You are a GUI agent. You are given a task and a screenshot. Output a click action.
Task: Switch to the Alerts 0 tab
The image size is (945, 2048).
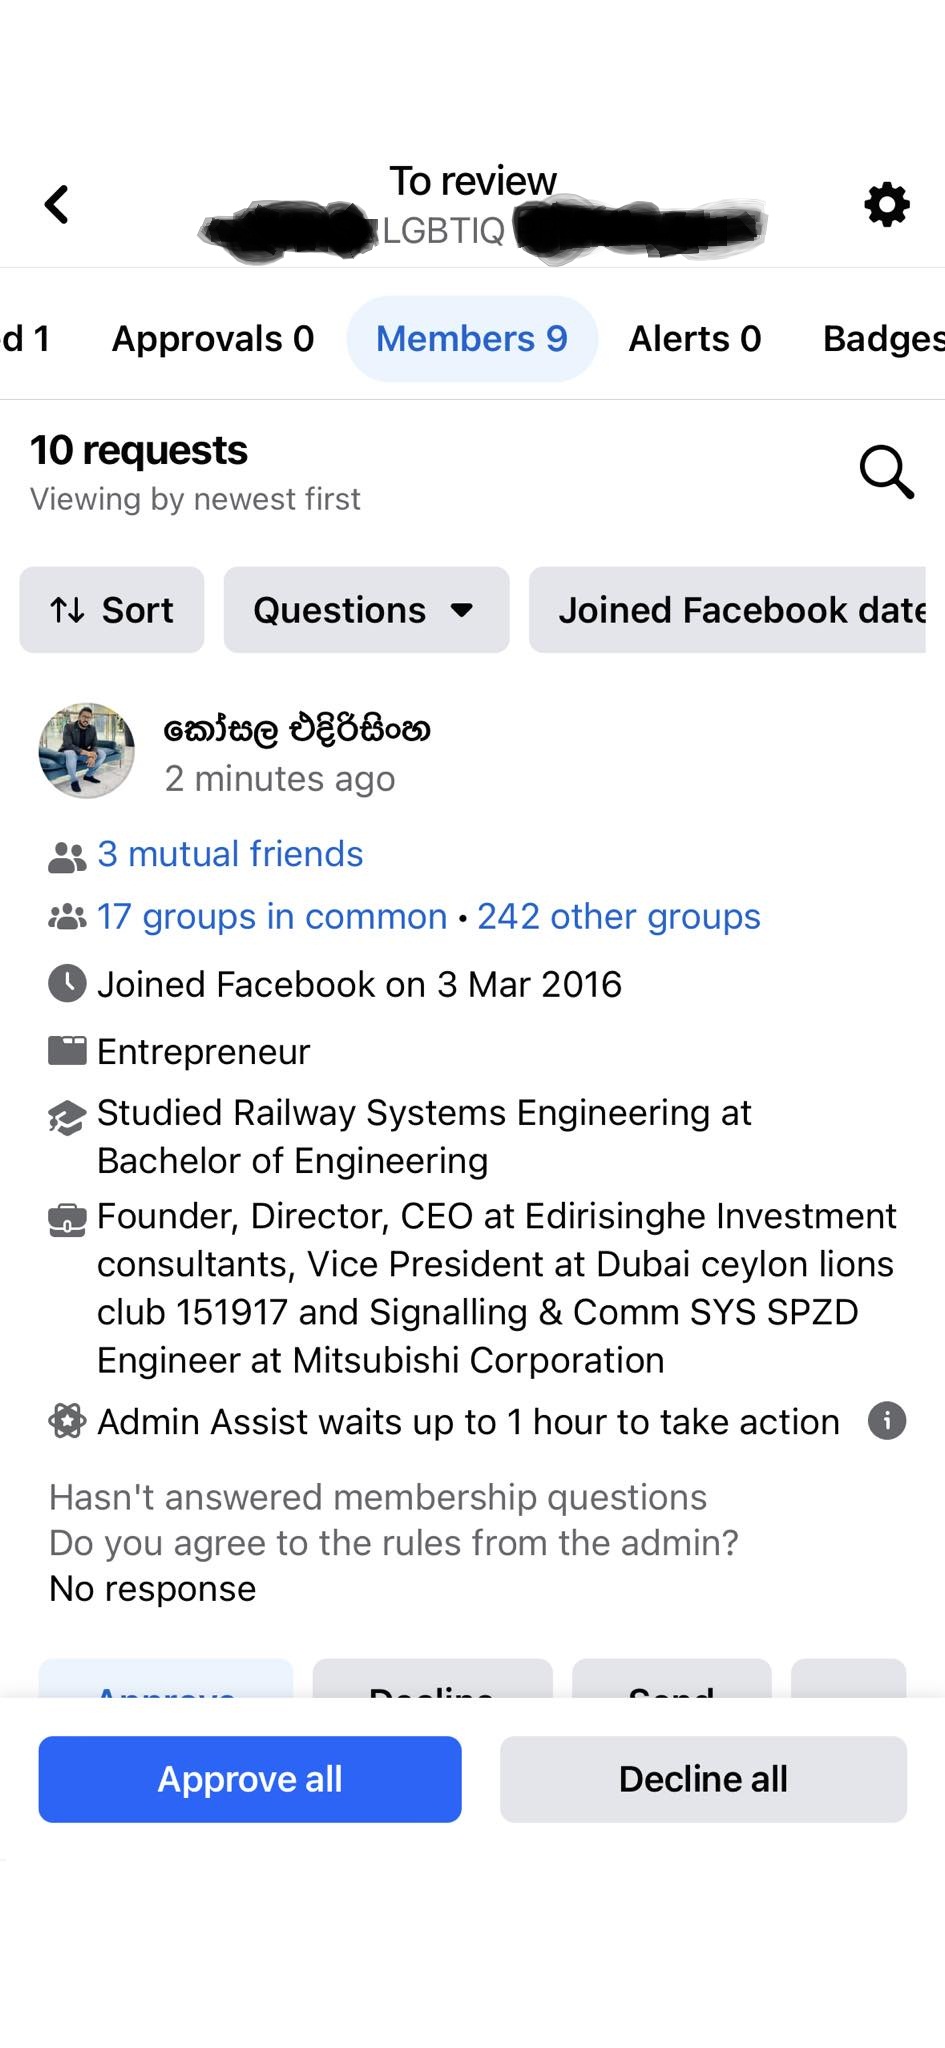pos(695,339)
